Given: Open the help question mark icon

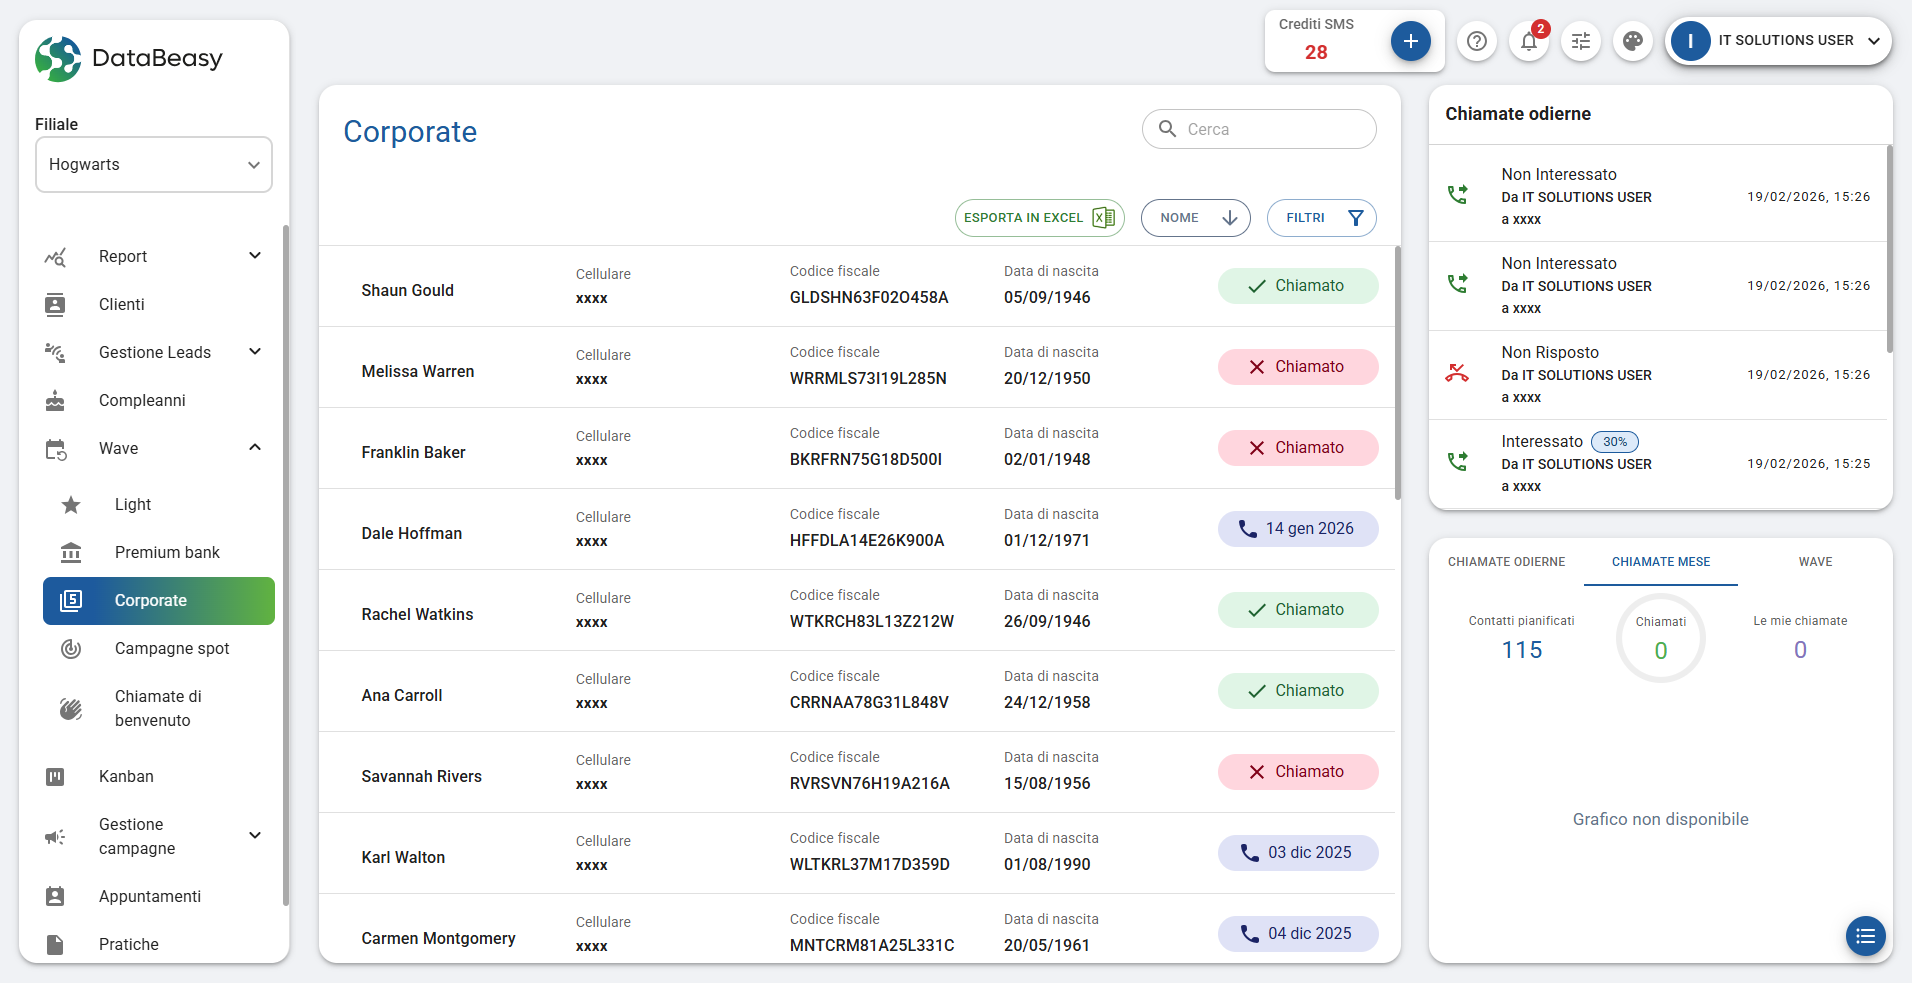Looking at the screenshot, I should (x=1477, y=41).
